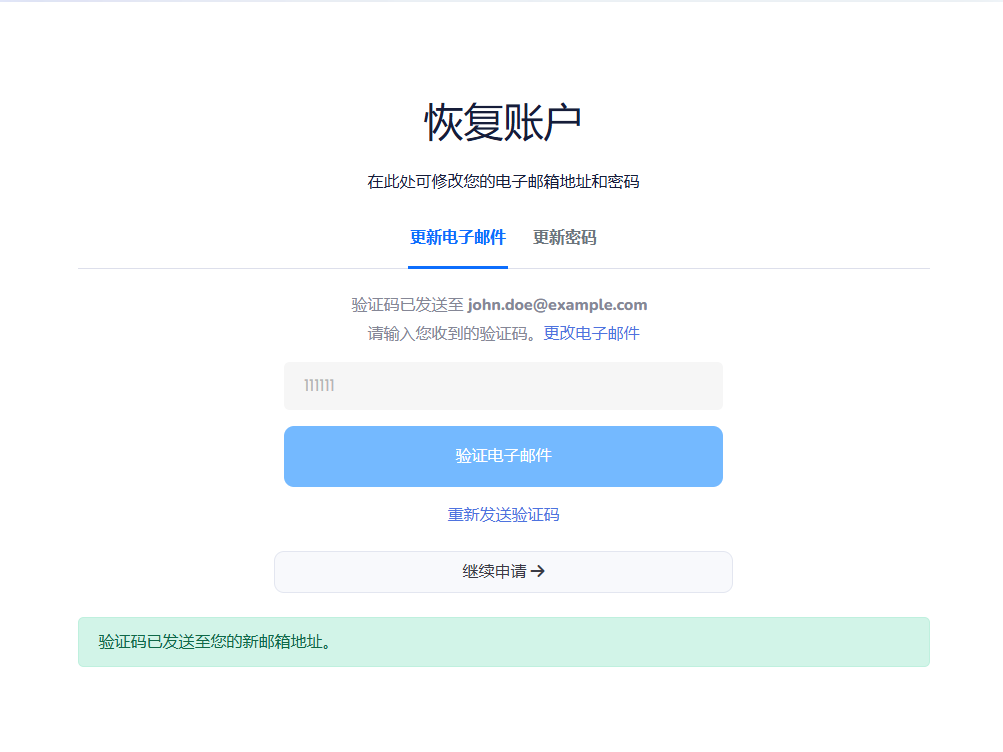Click the 恢复账户 page heading
Viewport: 1003px width, 752px height.
[x=503, y=123]
